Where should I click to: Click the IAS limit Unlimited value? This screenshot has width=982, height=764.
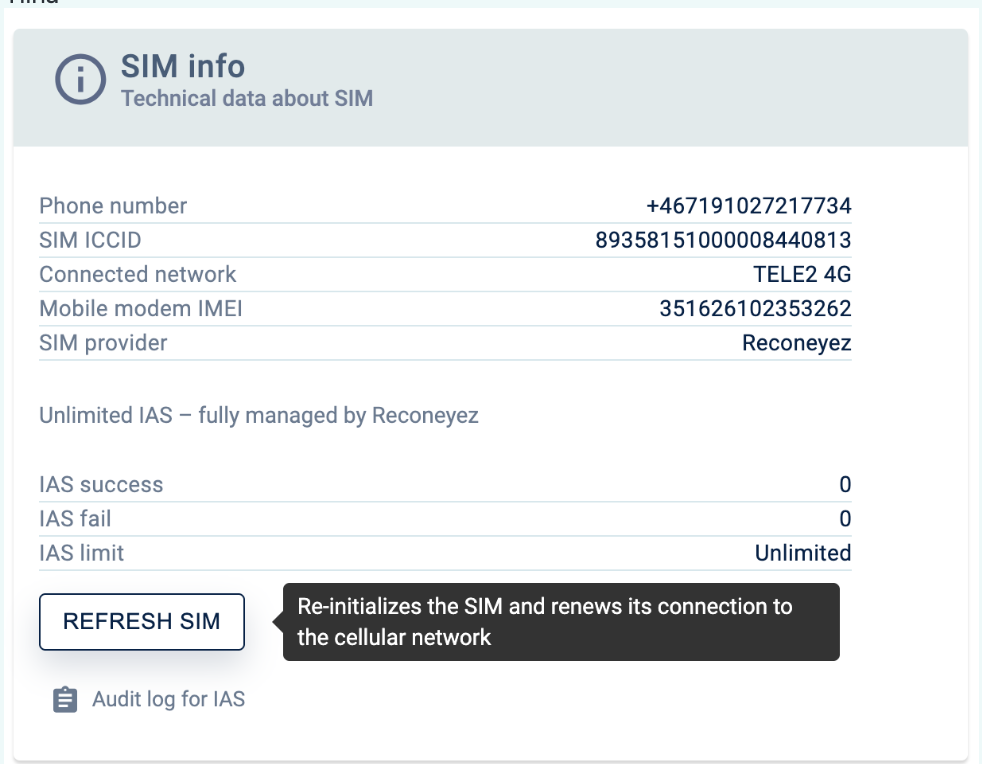pyautogui.click(x=803, y=553)
